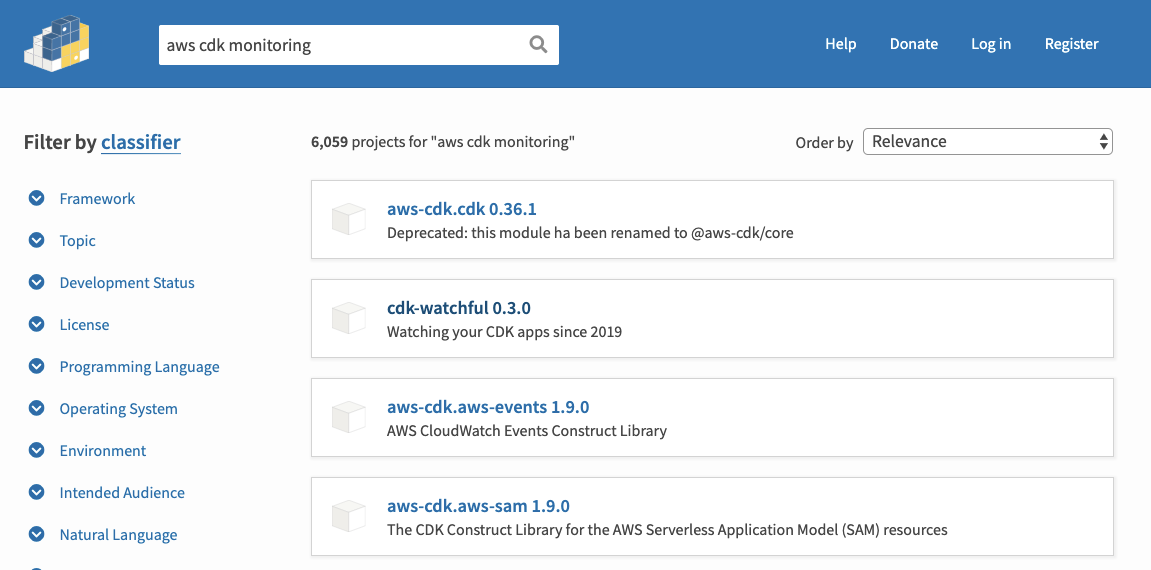Image resolution: width=1151 pixels, height=570 pixels.
Task: Click the Development Status filter label
Action: pyautogui.click(x=127, y=282)
